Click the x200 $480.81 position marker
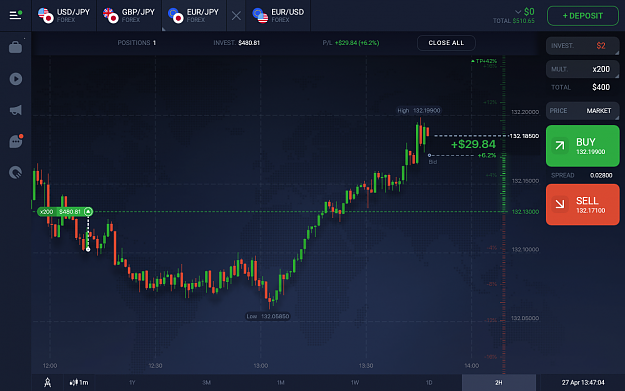Viewport: 625px width, 391px height. pos(65,212)
